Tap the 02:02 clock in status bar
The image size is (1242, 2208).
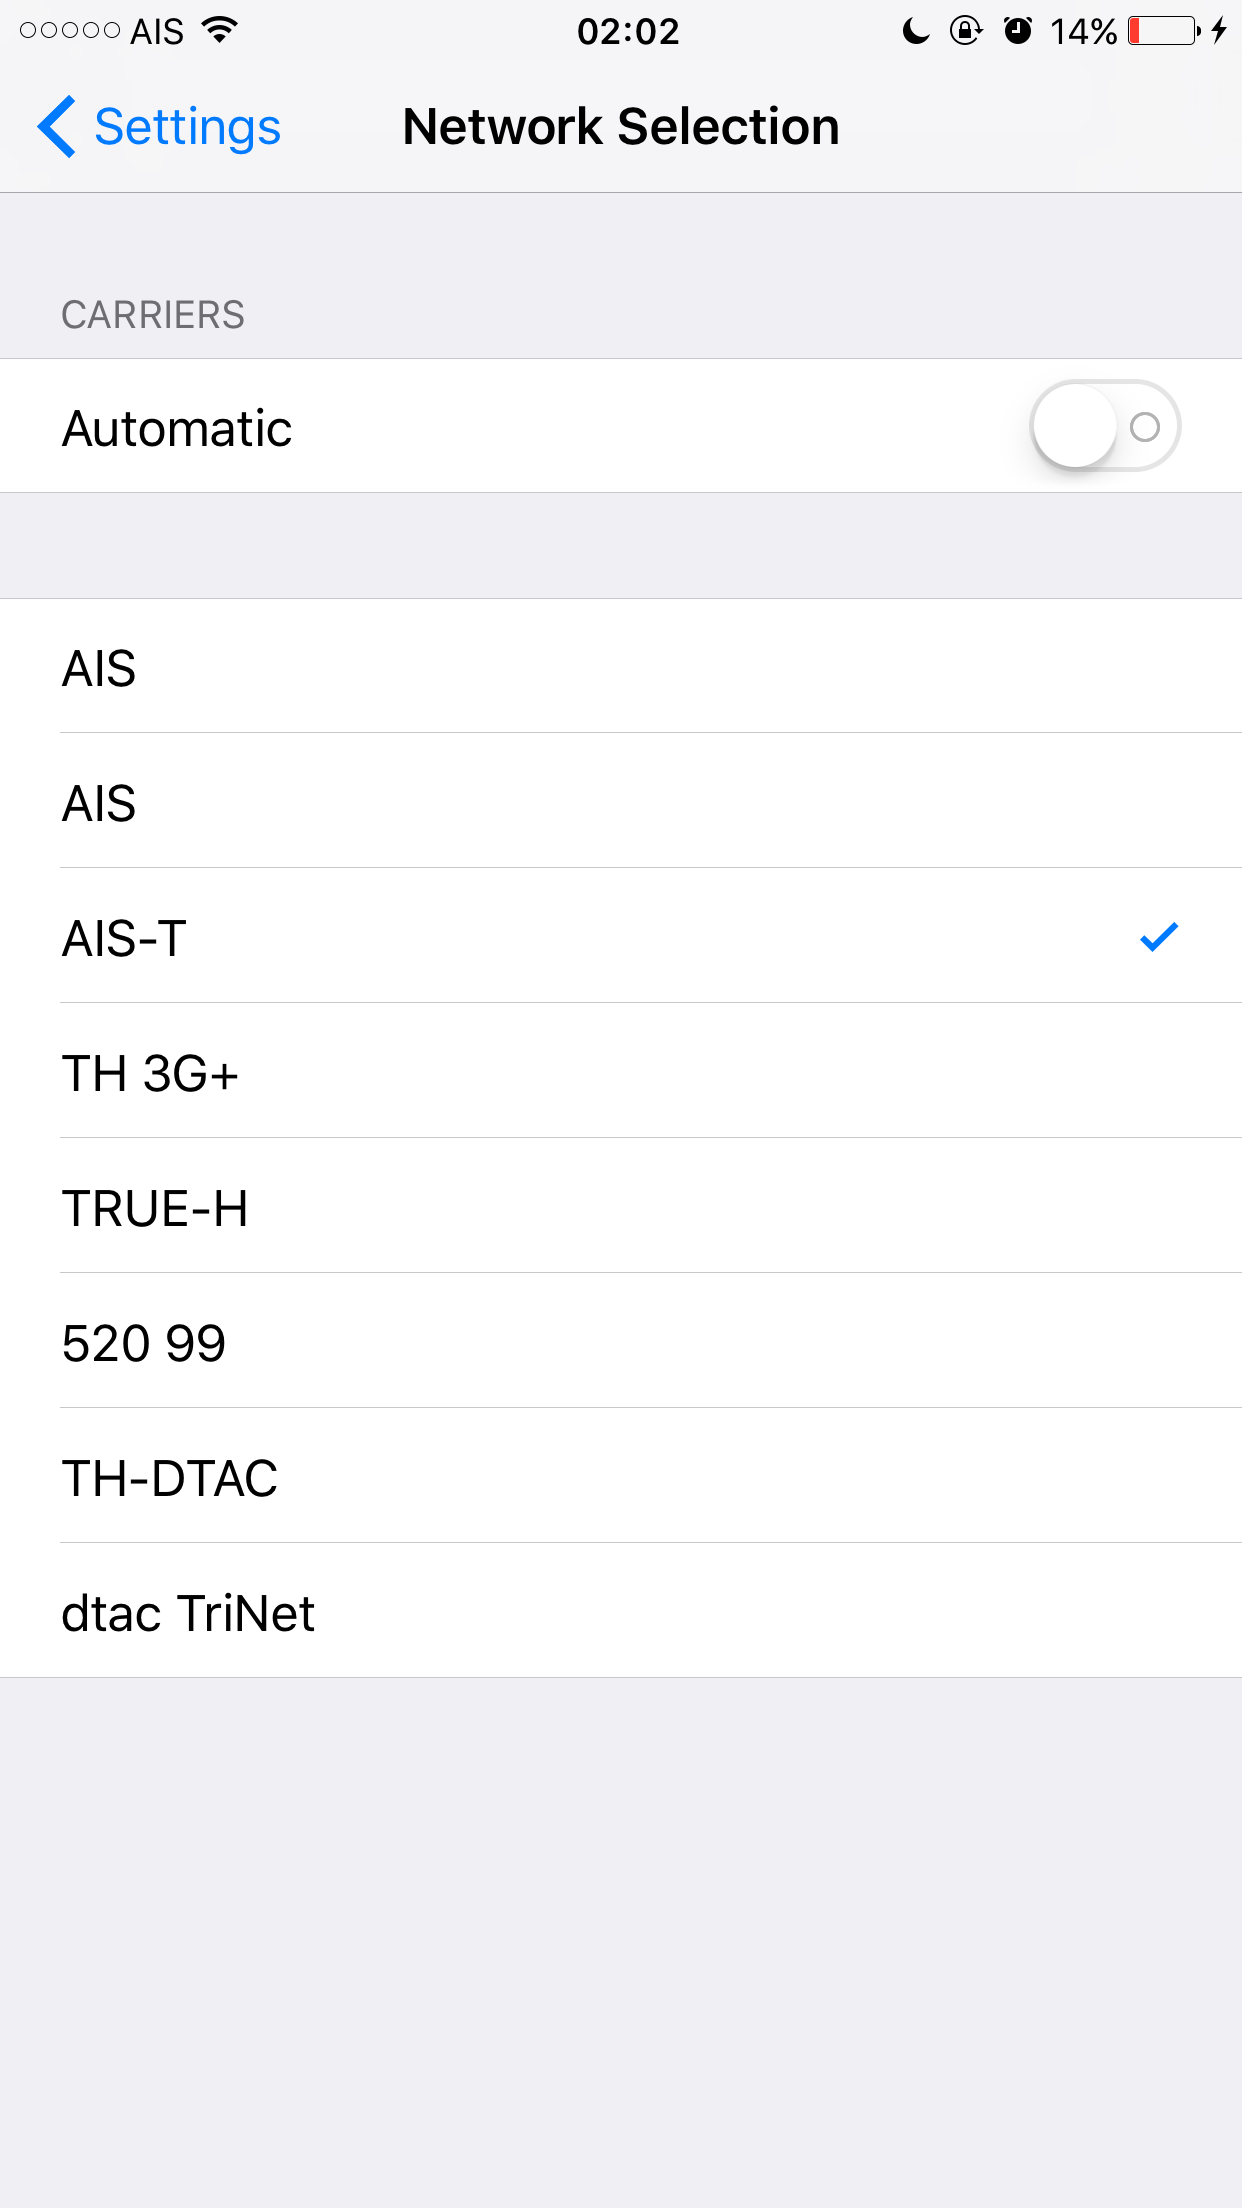[x=628, y=31]
